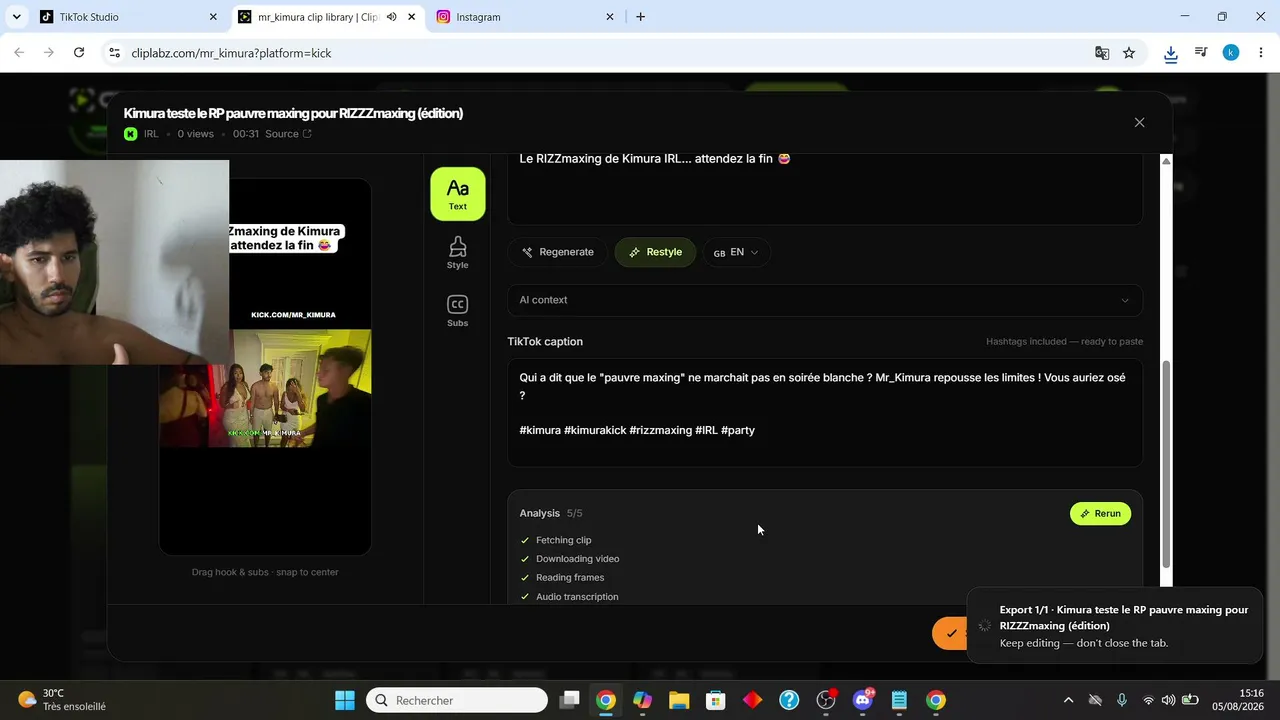Open a new browser tab
This screenshot has width=1280, height=720.
click(640, 17)
